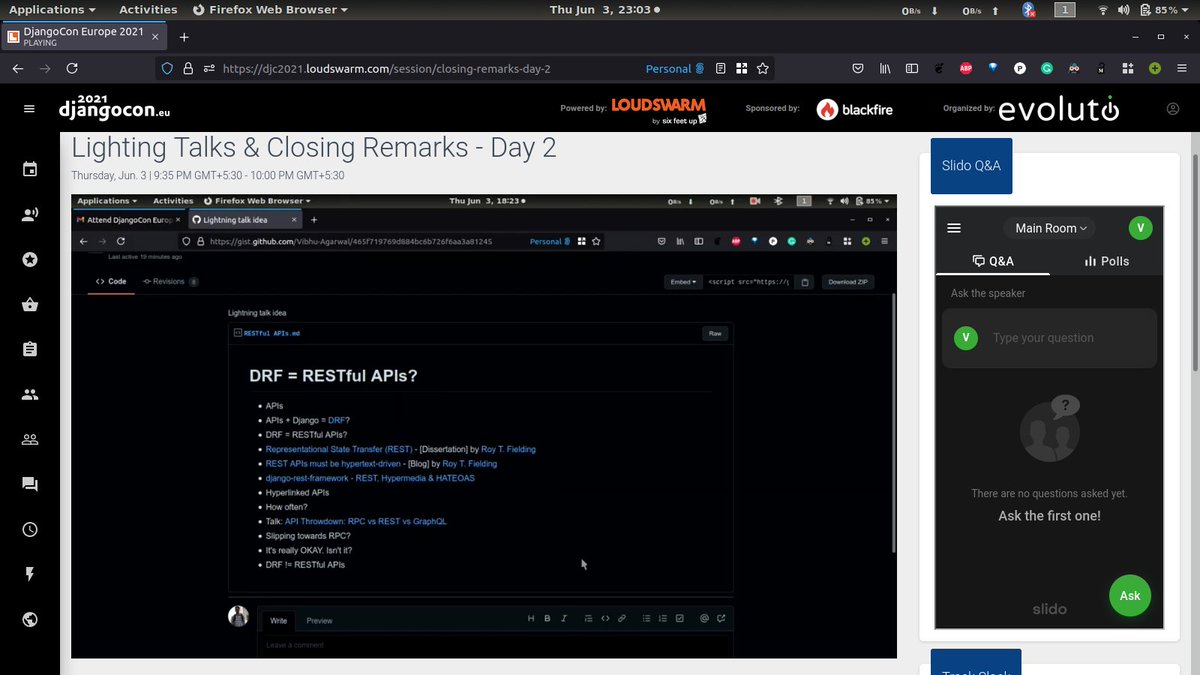Open the Personal container indicator

(675, 69)
